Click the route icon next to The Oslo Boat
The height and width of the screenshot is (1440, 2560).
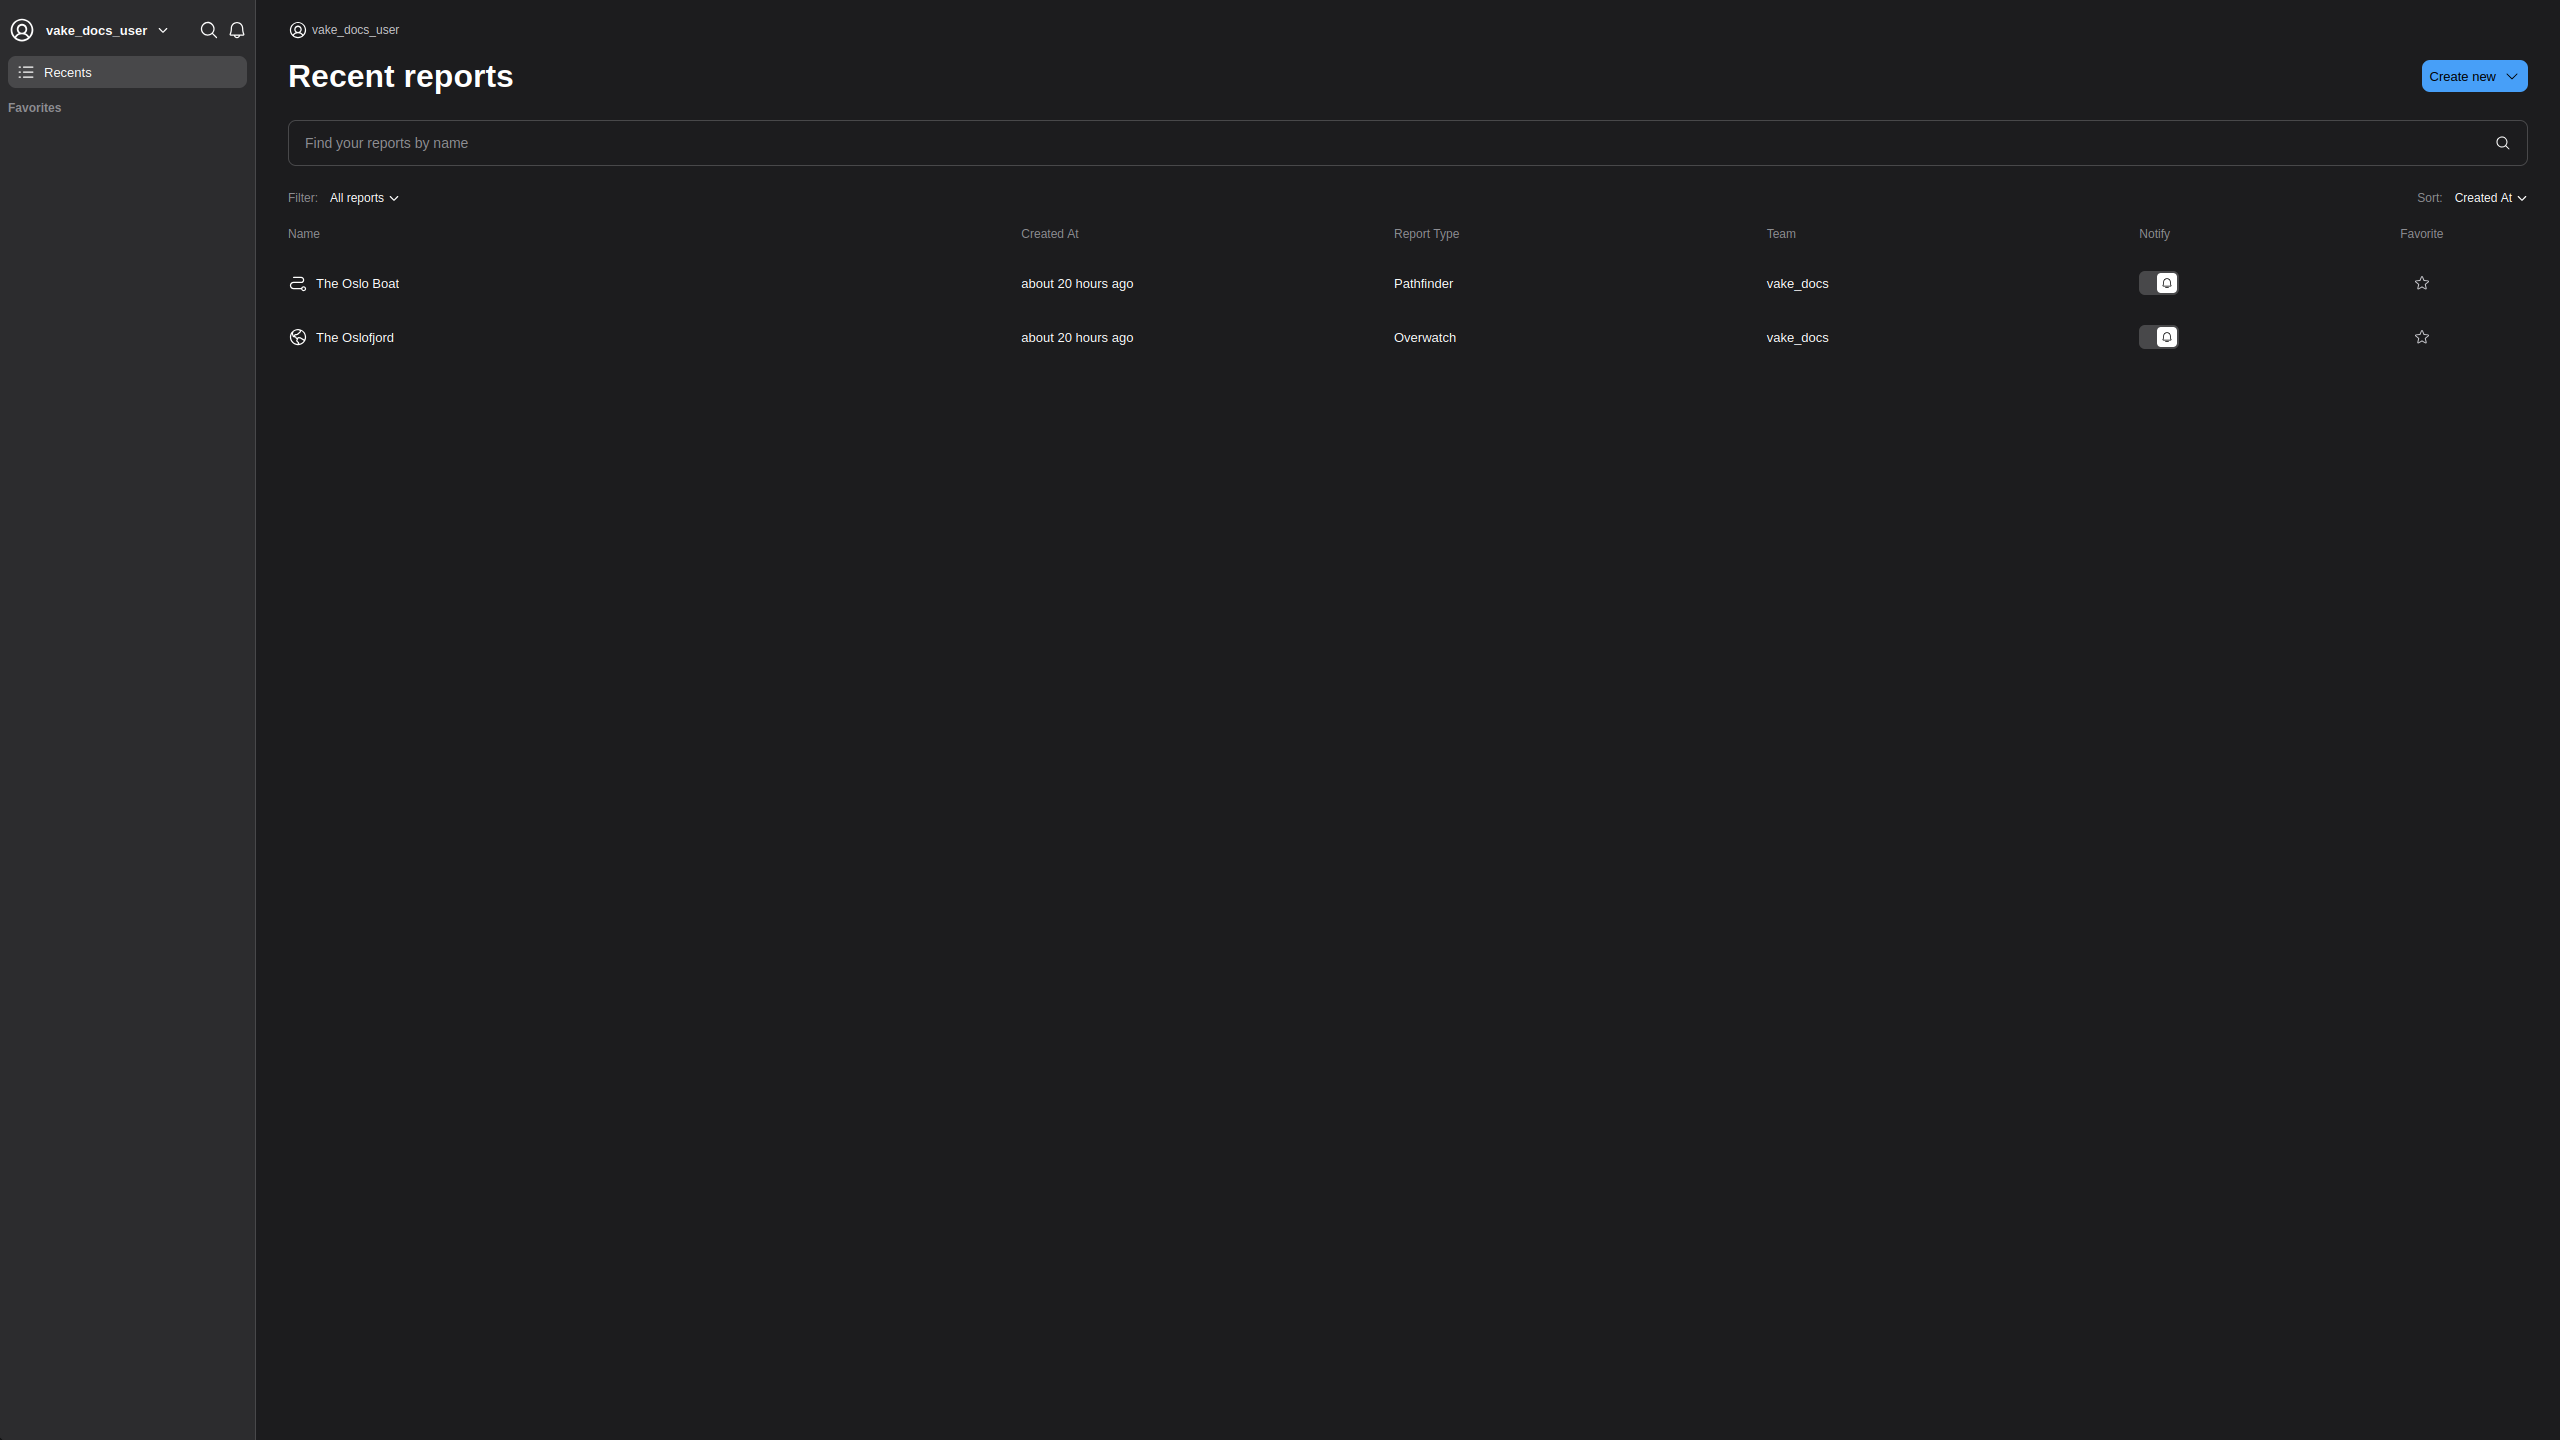(297, 283)
